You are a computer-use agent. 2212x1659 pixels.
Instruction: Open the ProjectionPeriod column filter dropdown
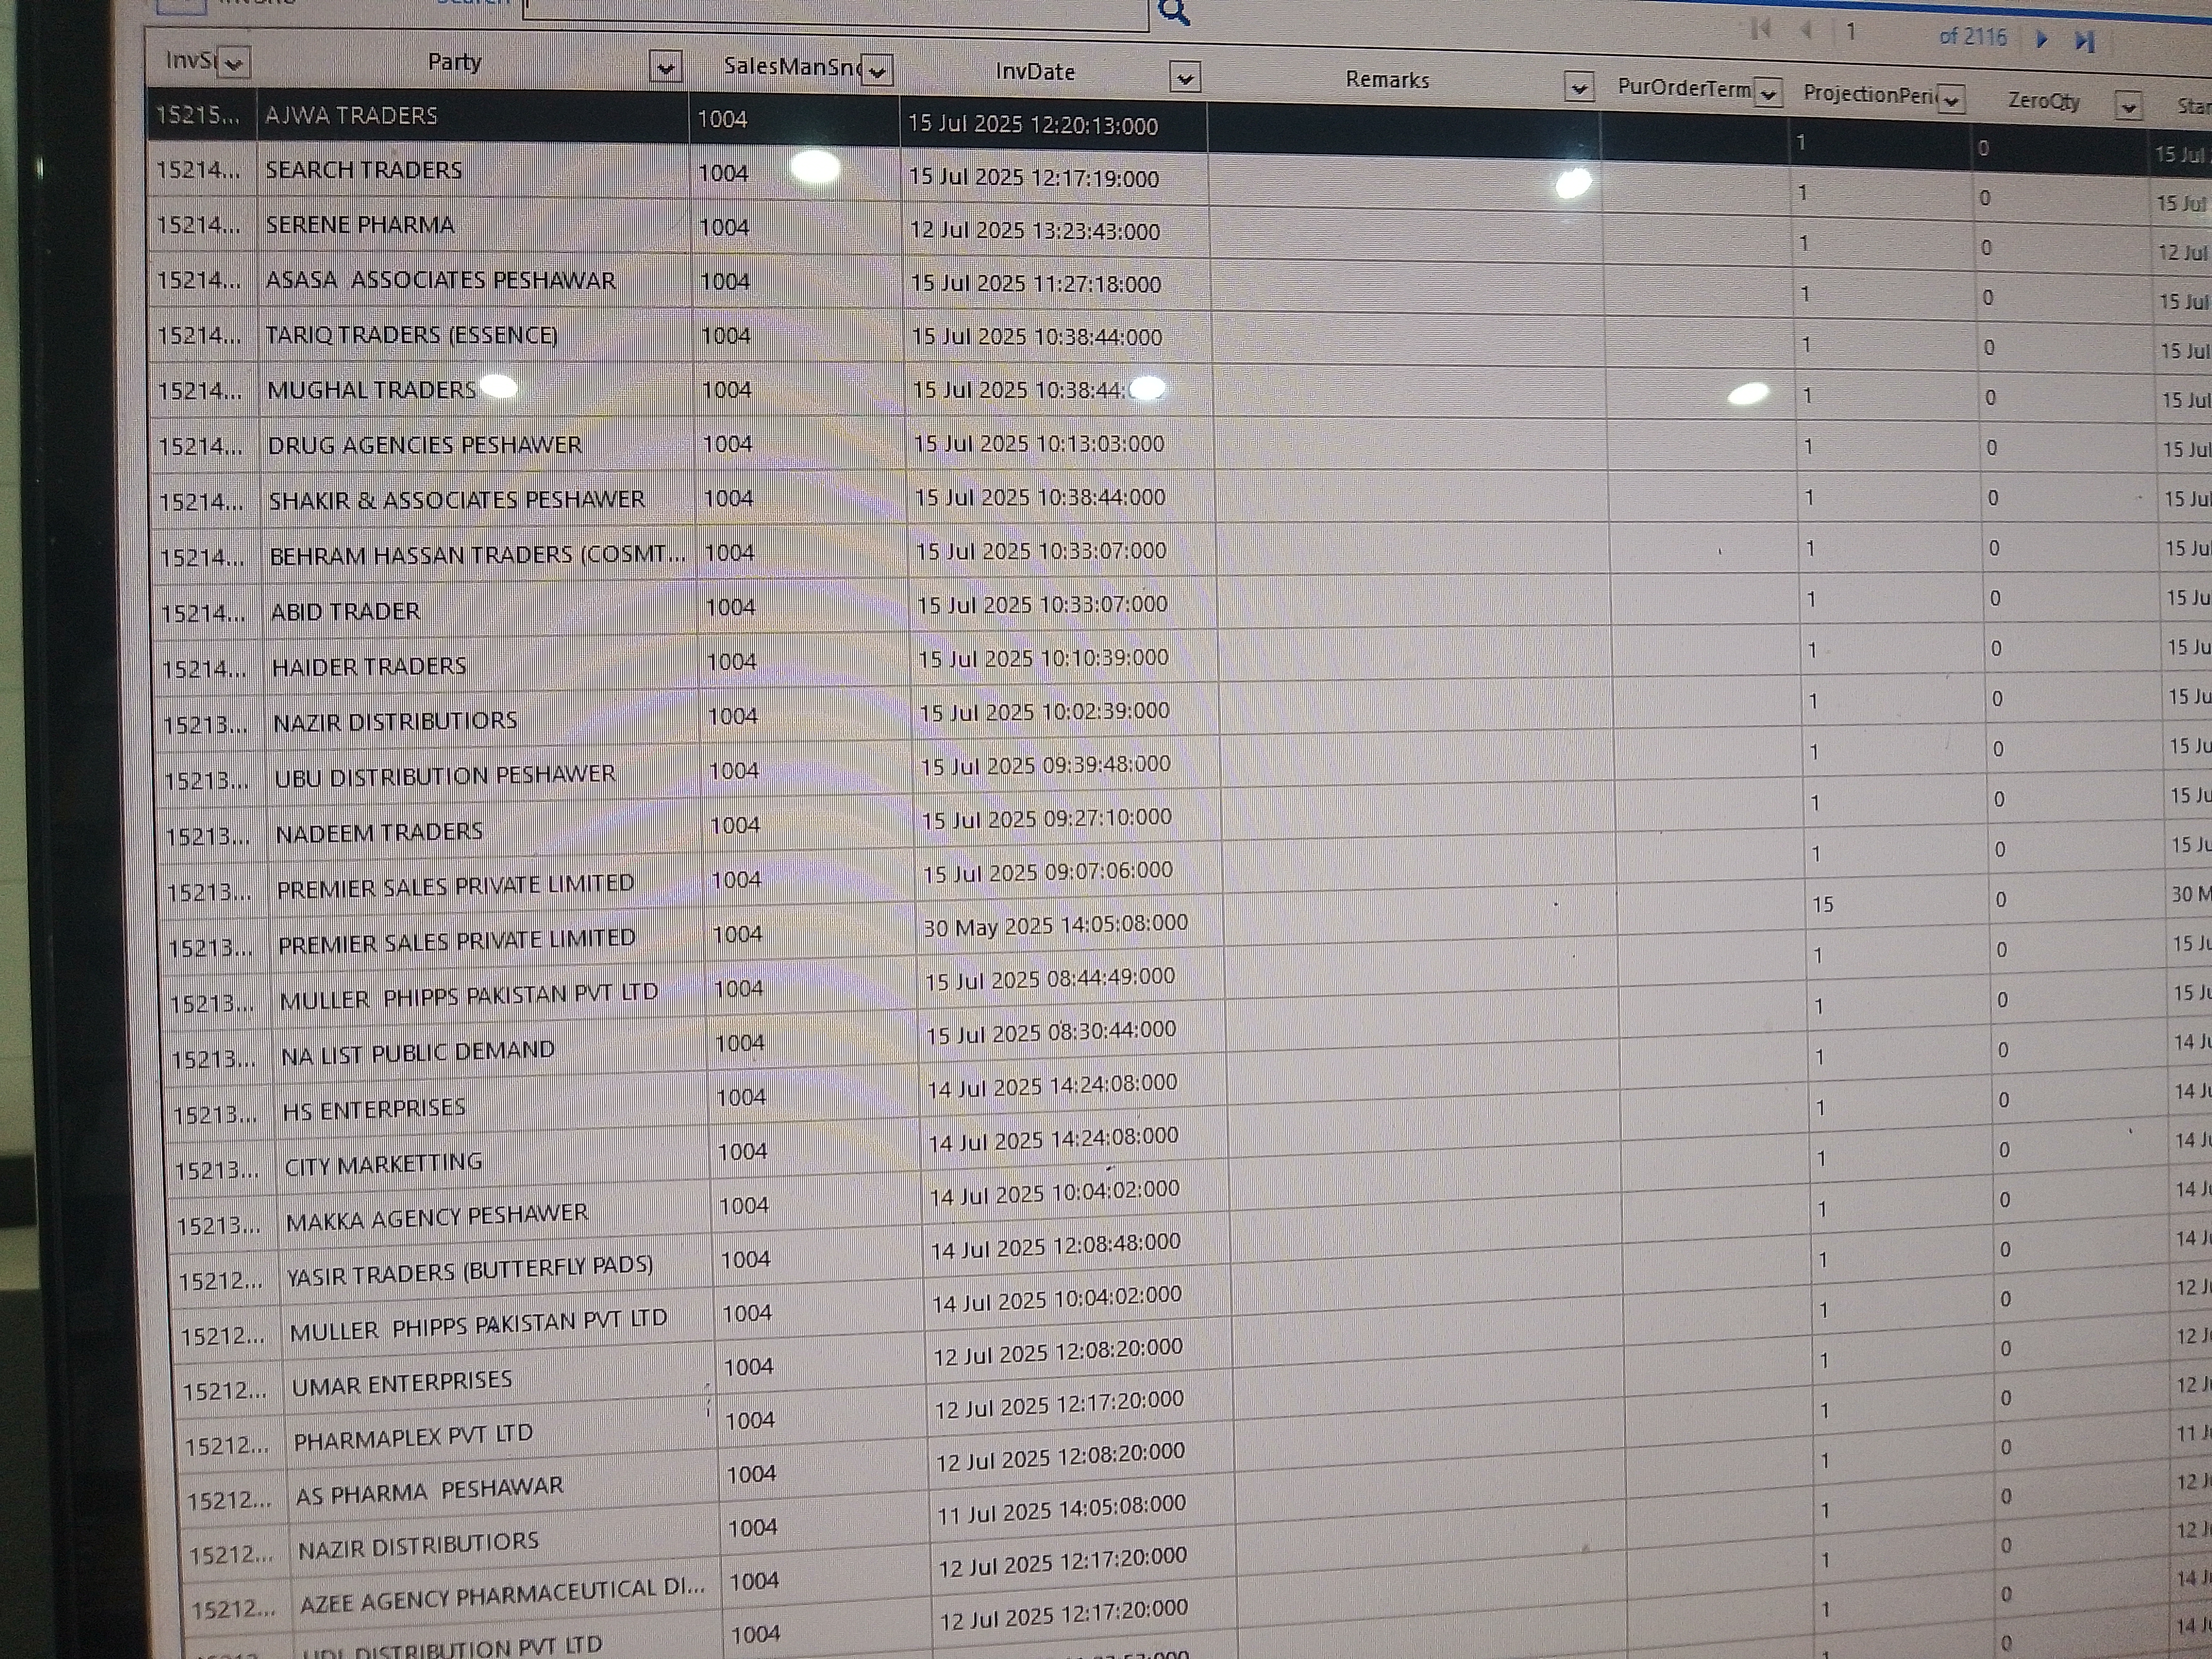coord(1951,100)
